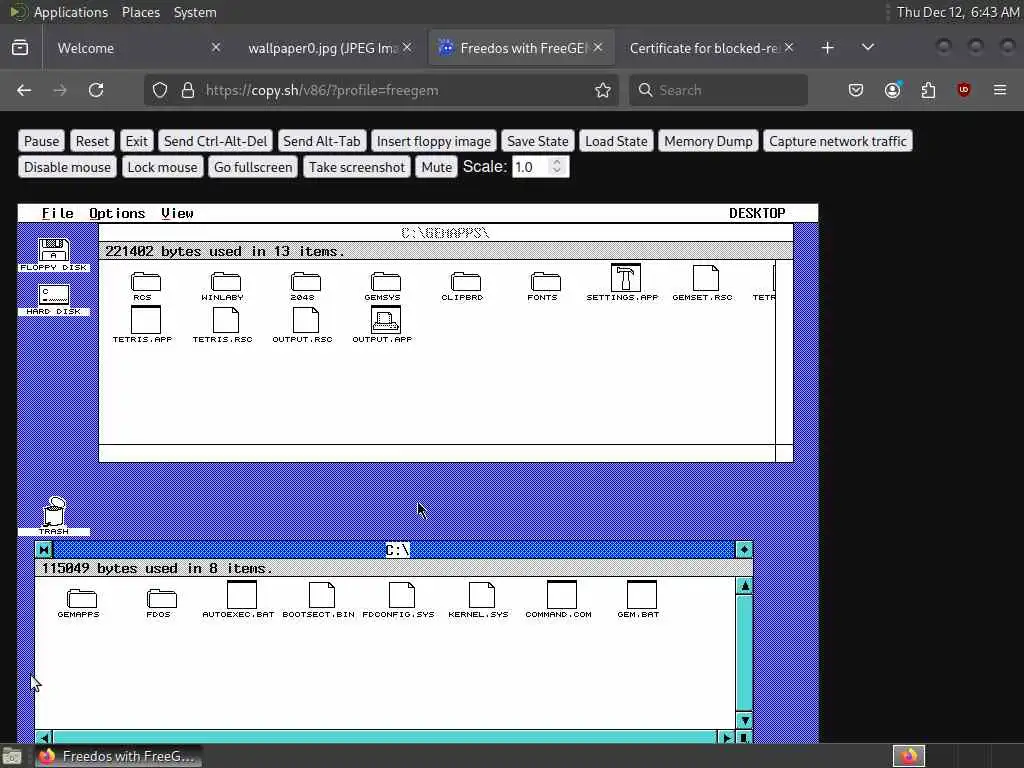Open the RCS folder in GEMAPPS window
The image size is (1024, 768).
[x=145, y=282]
